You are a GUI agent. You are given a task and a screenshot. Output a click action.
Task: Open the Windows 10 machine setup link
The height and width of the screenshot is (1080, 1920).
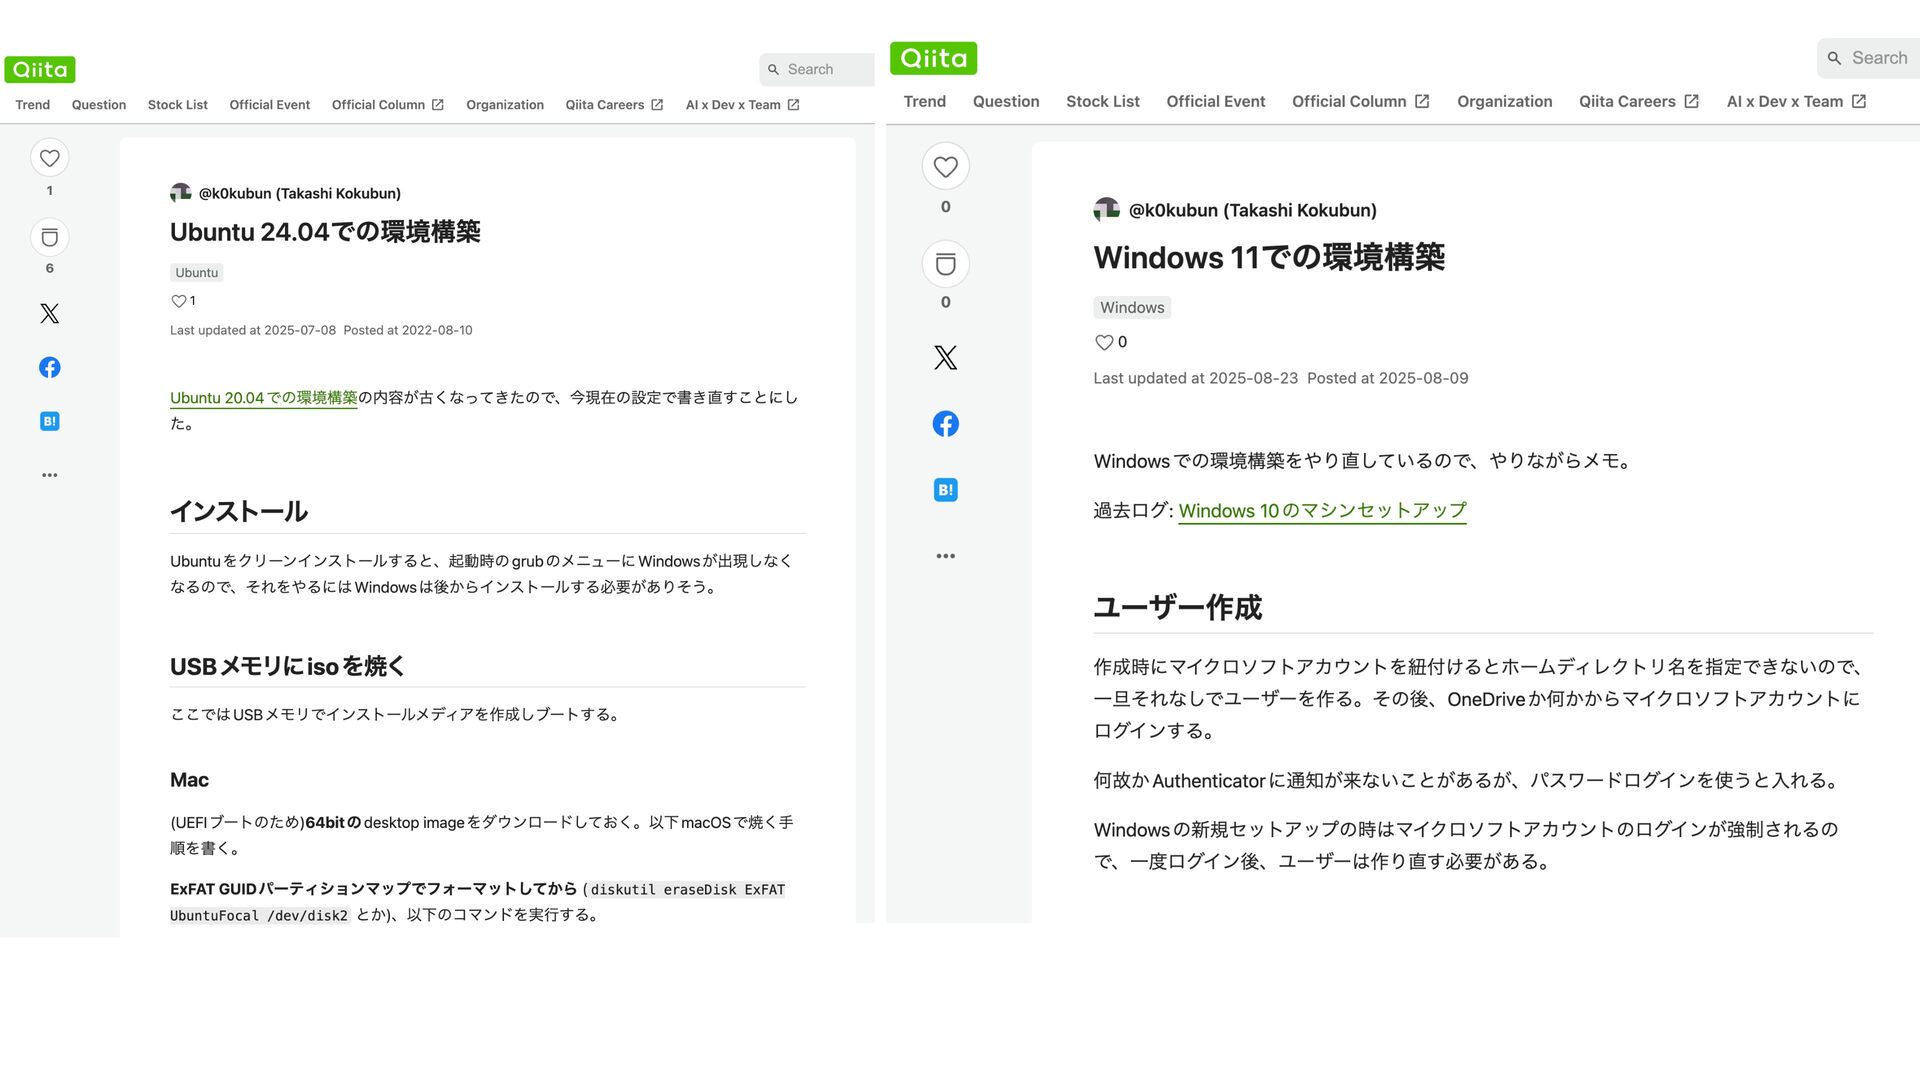click(1321, 511)
